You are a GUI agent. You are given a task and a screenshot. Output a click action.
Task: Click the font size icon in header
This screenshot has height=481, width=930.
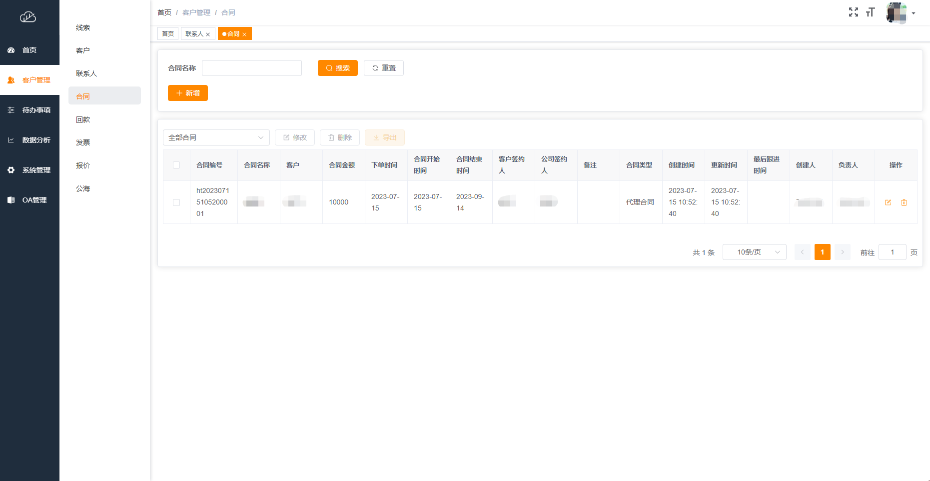click(870, 12)
